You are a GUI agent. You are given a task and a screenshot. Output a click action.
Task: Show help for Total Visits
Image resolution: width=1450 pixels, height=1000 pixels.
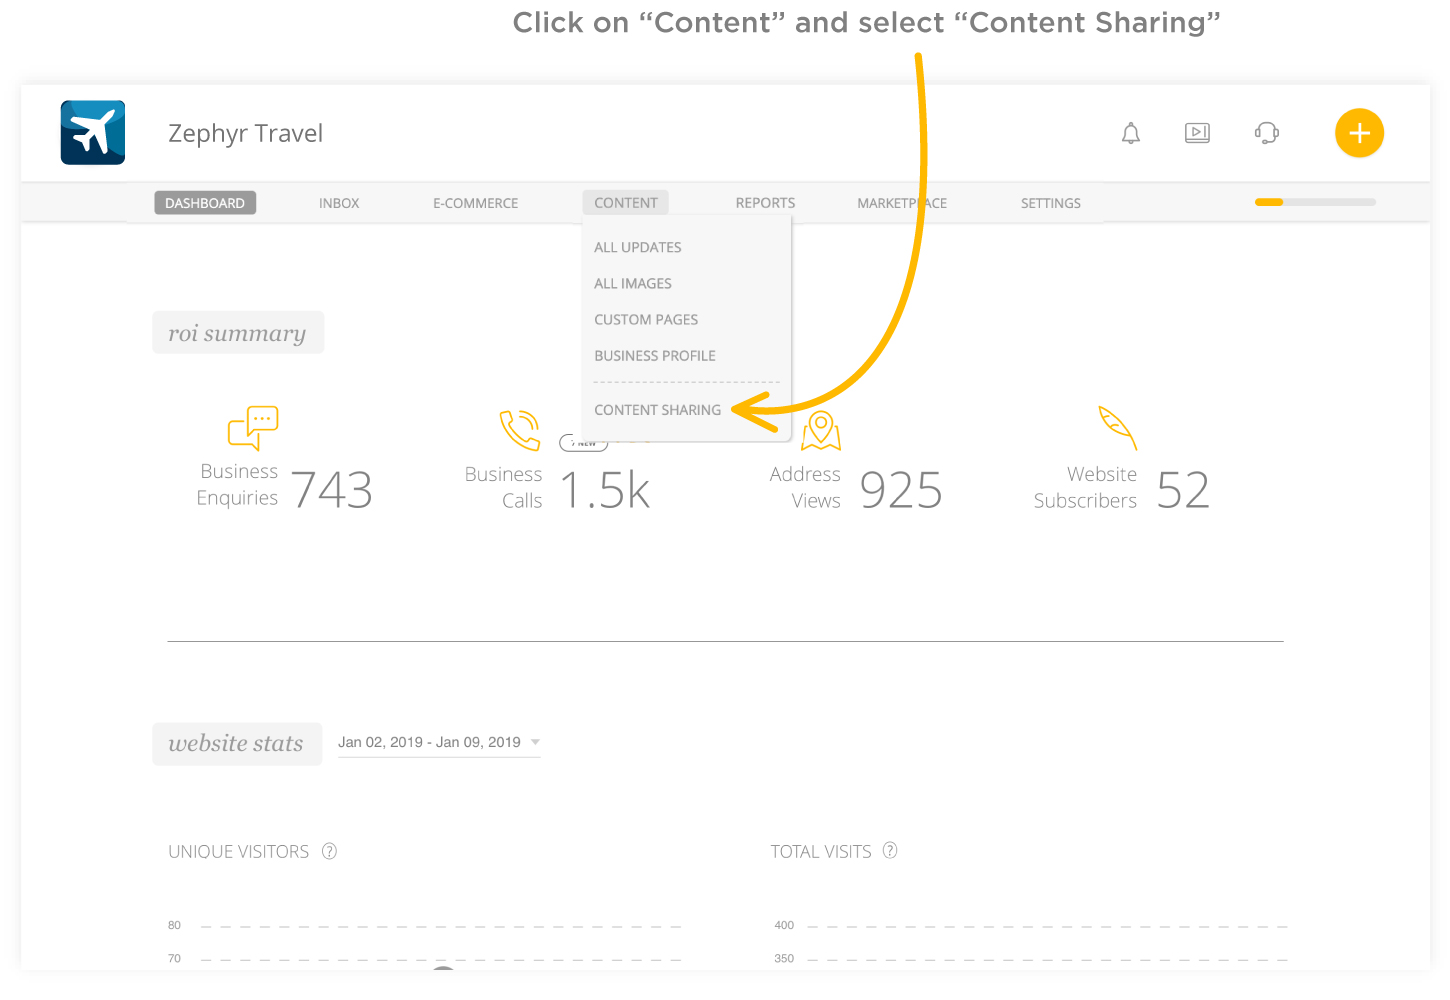click(x=890, y=850)
